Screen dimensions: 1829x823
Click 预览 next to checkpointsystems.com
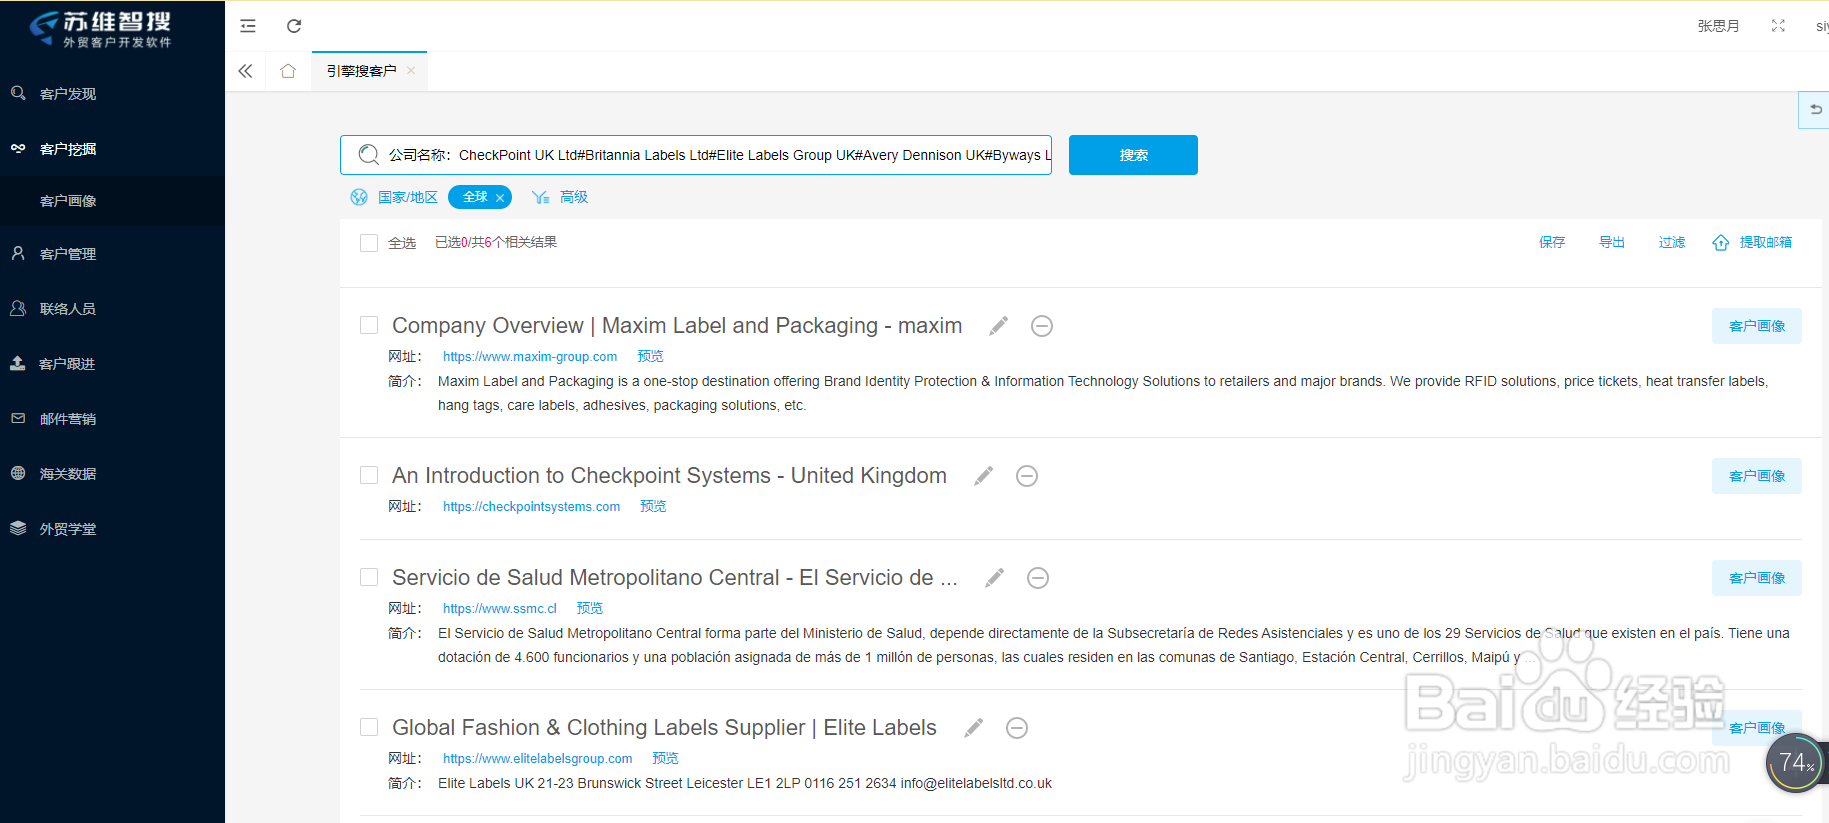click(653, 506)
